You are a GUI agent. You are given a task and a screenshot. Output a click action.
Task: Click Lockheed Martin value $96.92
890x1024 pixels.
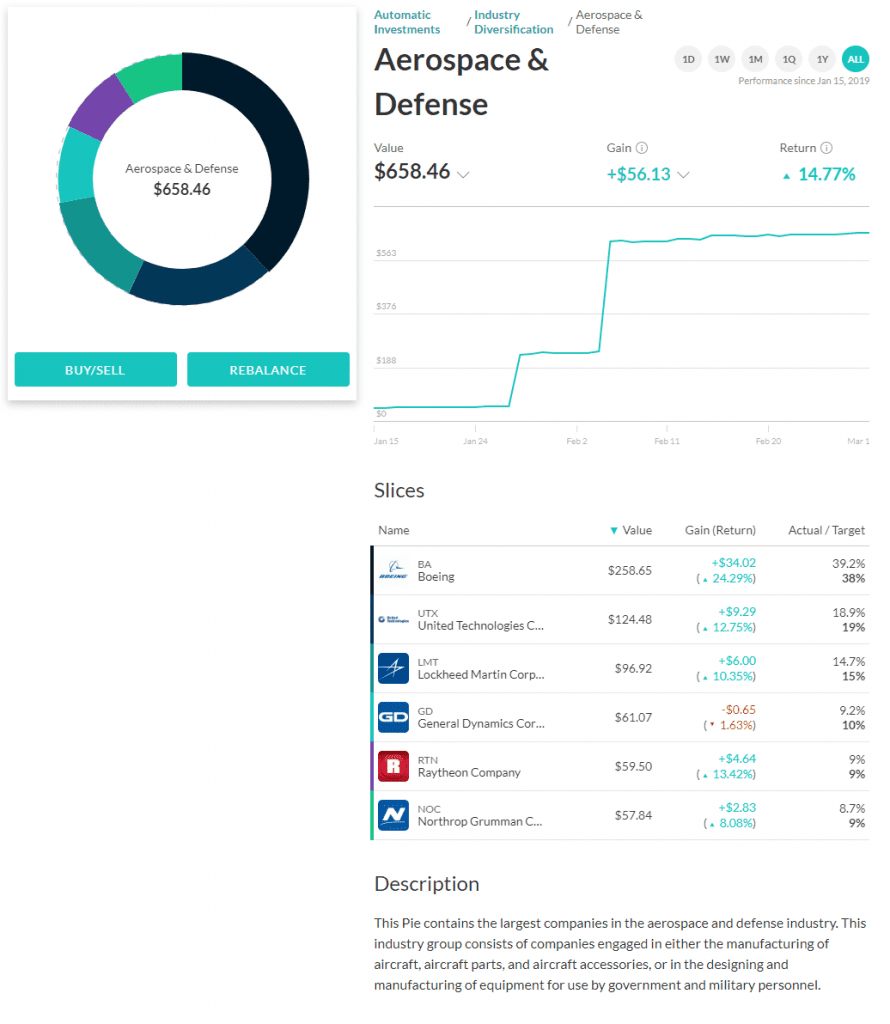pyautogui.click(x=633, y=668)
